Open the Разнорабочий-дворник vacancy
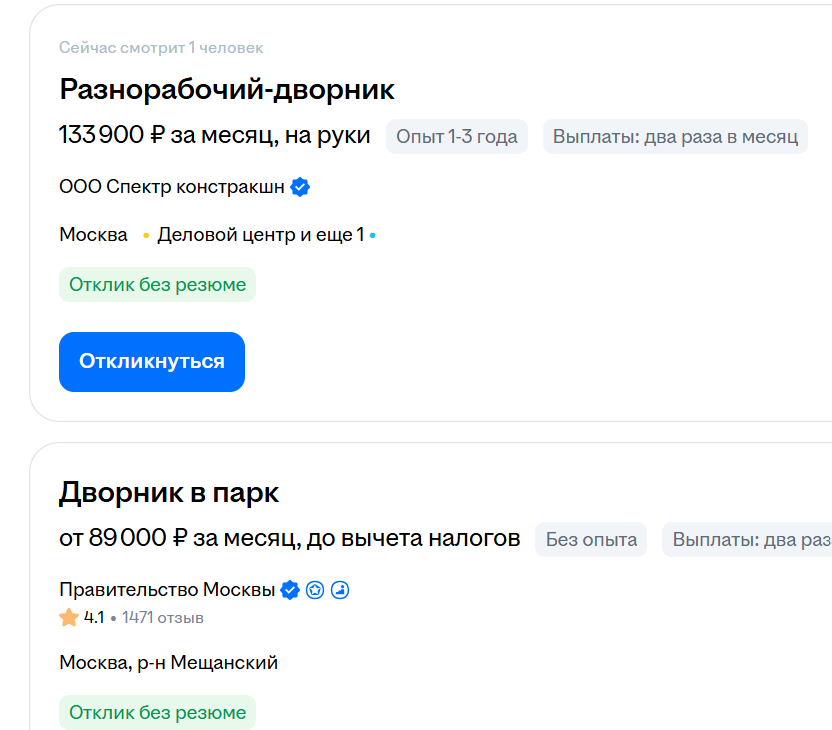 [227, 89]
